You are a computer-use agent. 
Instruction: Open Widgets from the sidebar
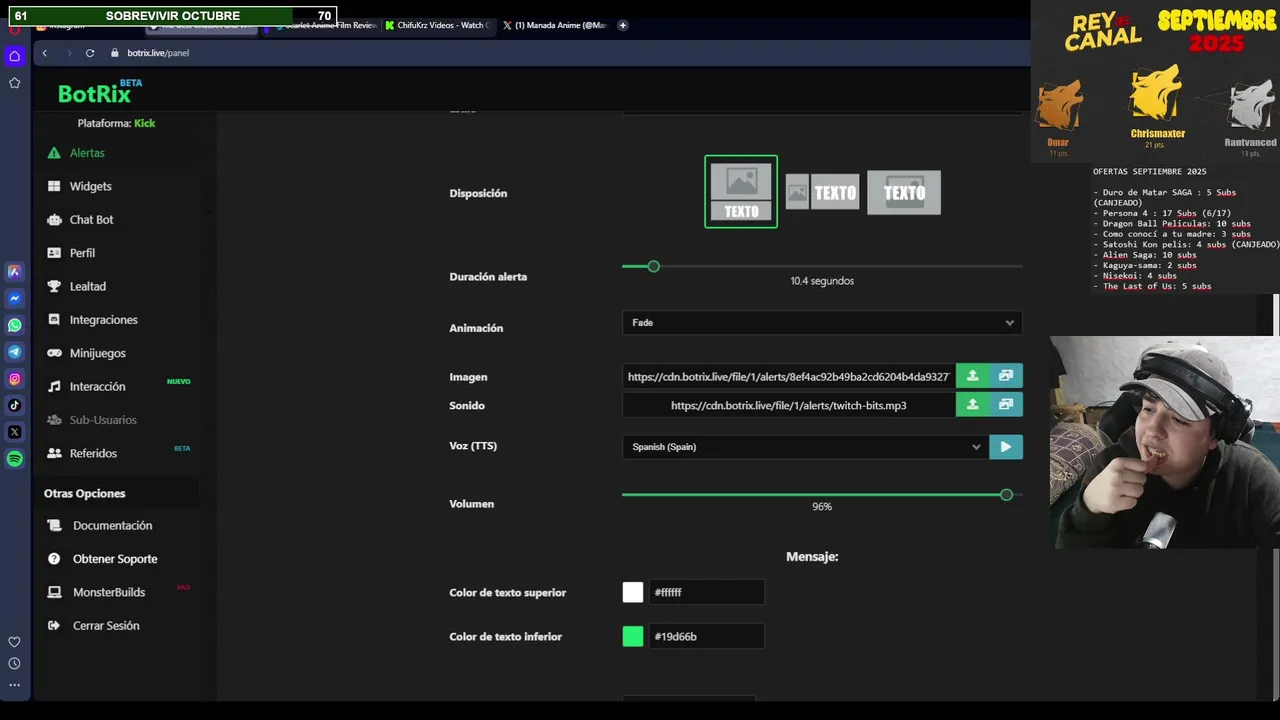click(x=90, y=186)
